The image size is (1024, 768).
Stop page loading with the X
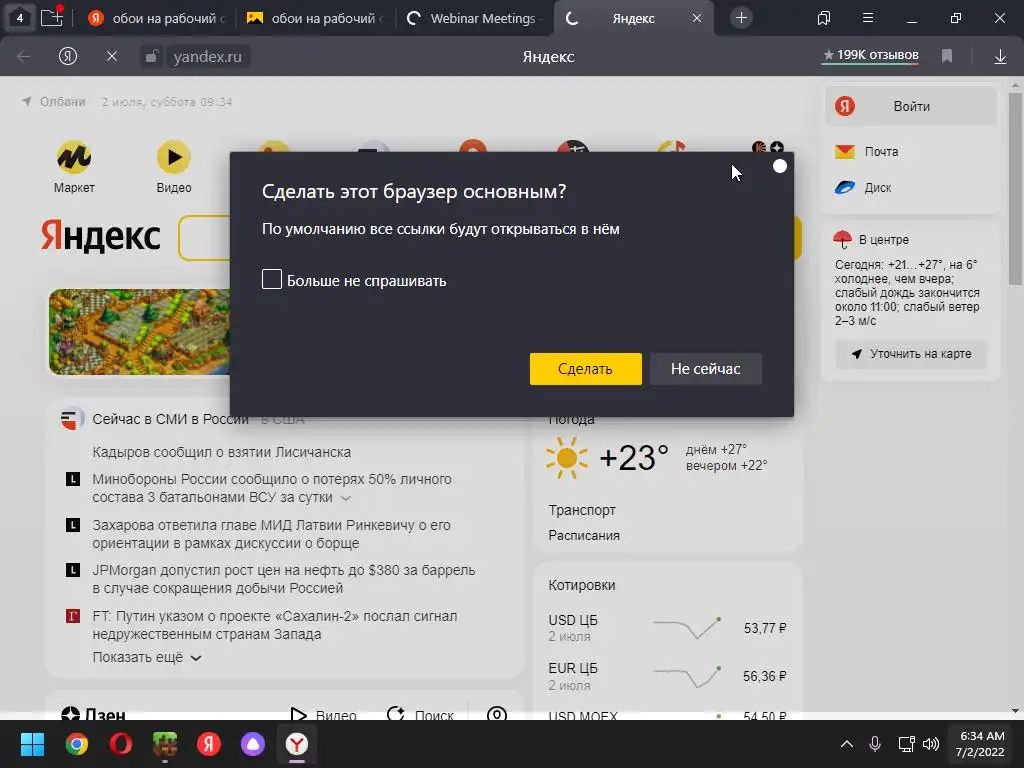(x=112, y=57)
